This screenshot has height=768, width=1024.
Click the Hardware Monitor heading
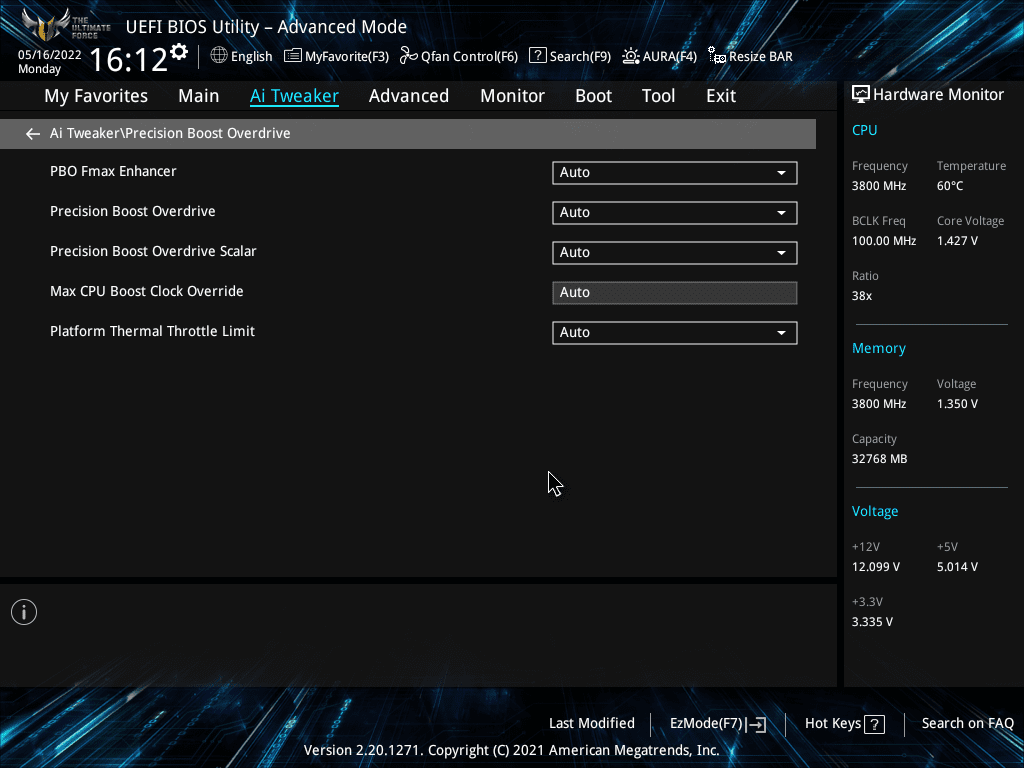click(938, 95)
